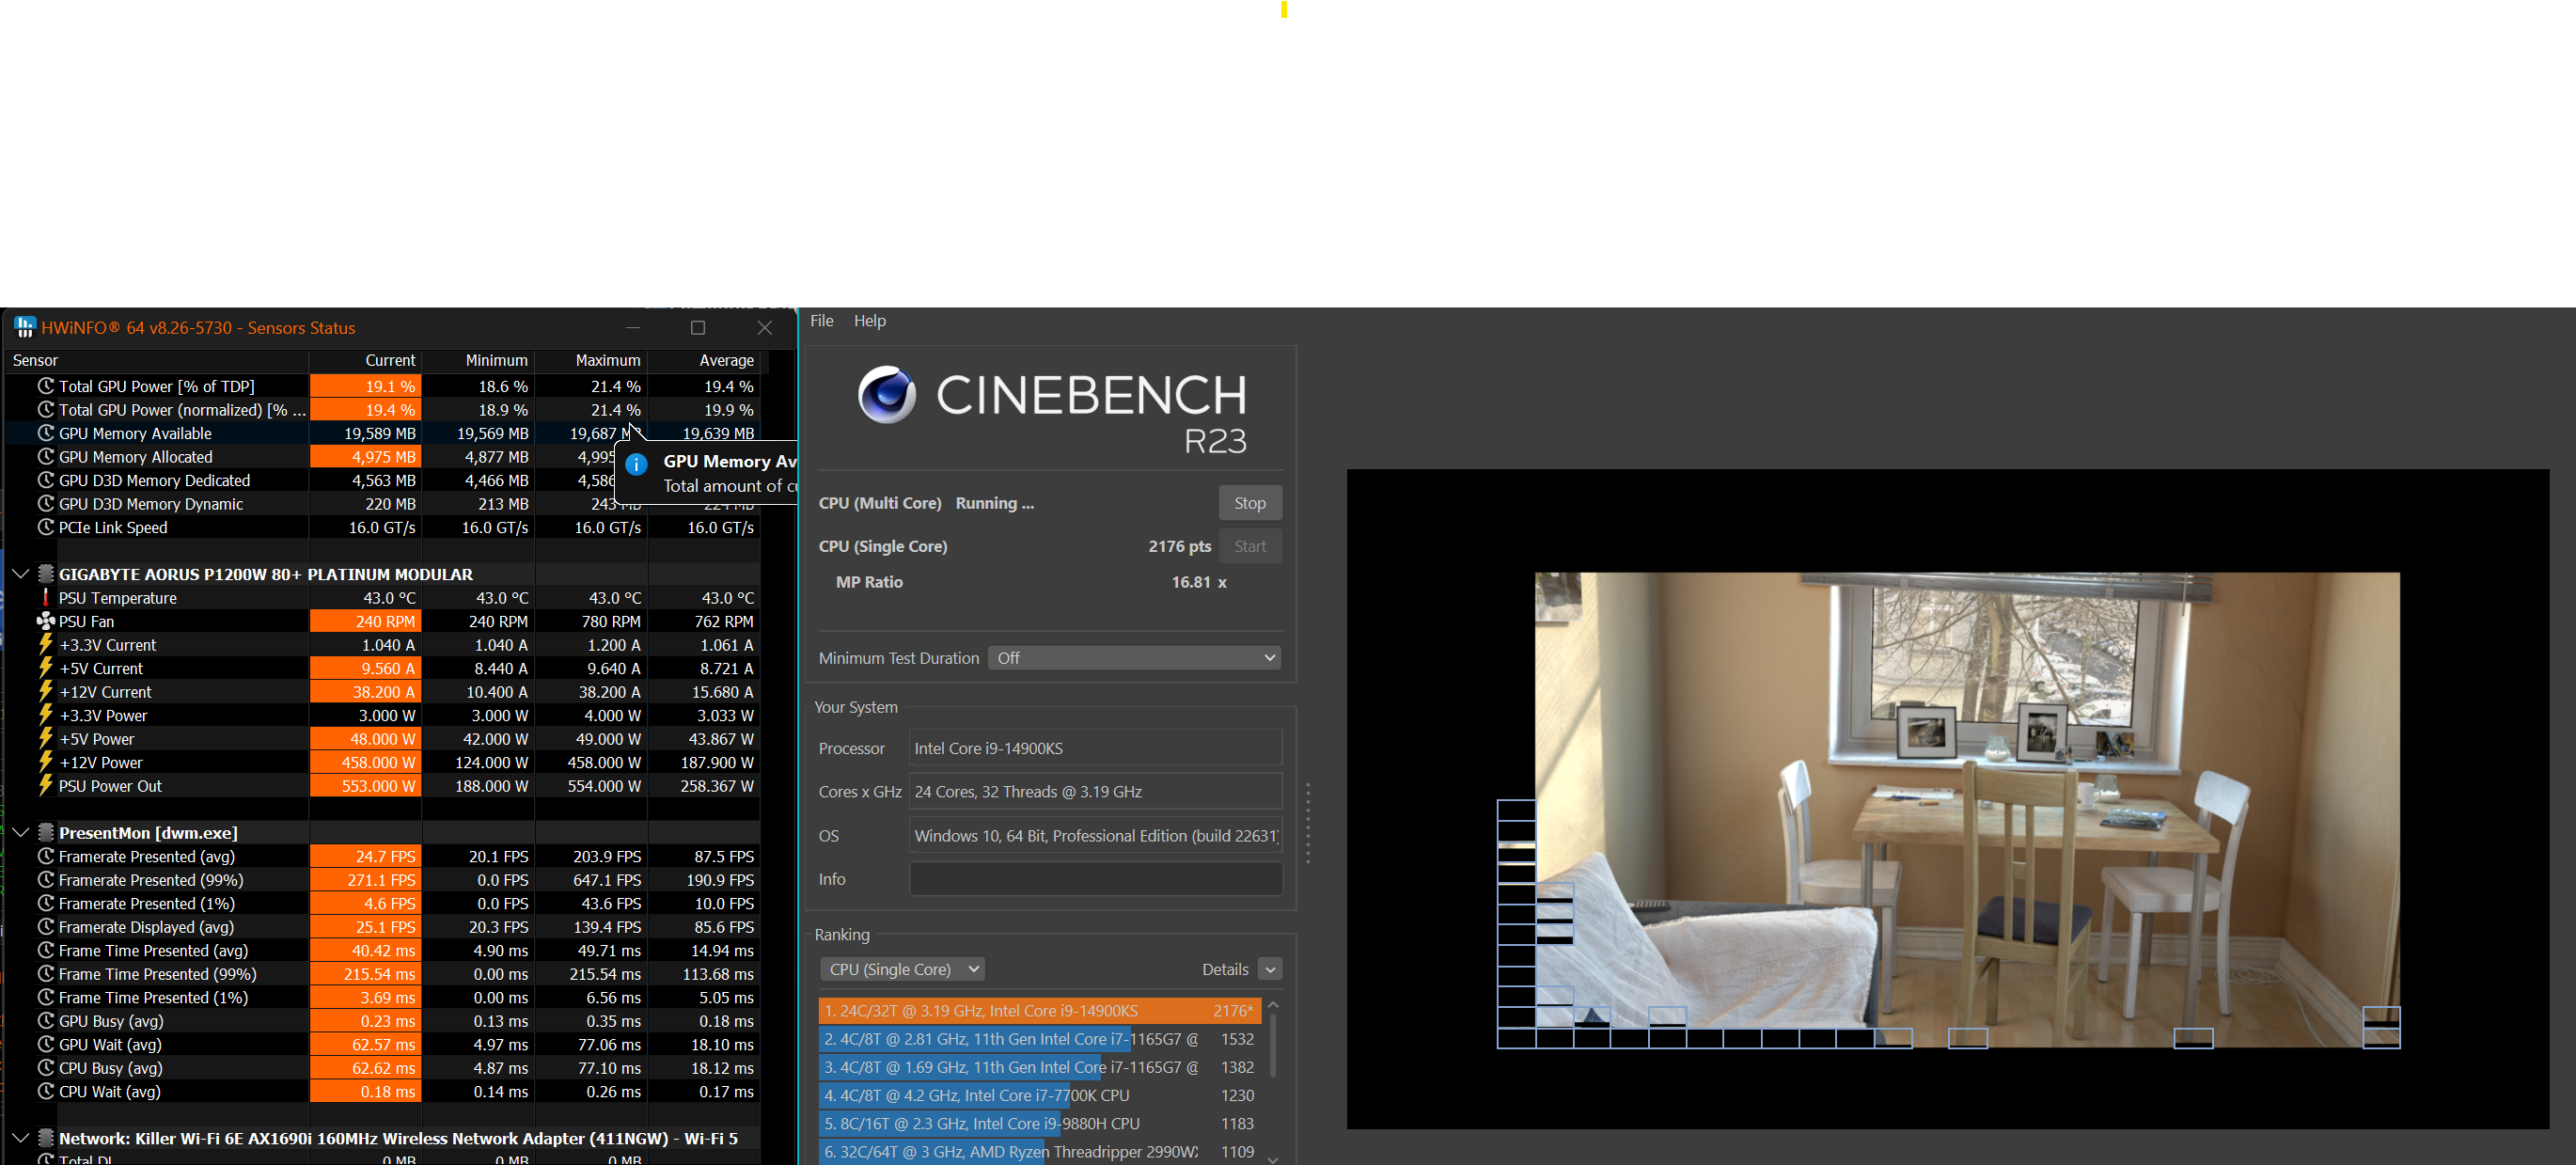The width and height of the screenshot is (2576, 1165).
Task: Click the lightning bolt icon beside +12V Power
Action: 45,762
